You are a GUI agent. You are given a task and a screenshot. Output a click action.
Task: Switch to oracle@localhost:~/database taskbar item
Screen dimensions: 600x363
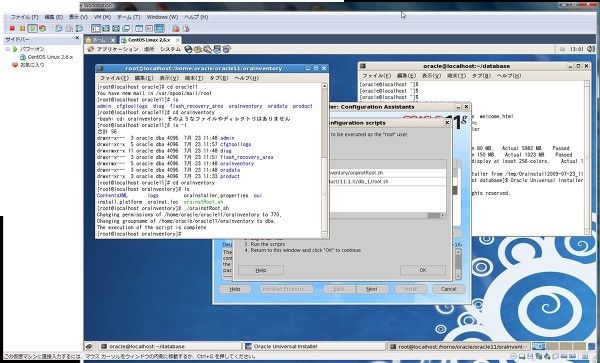point(170,347)
